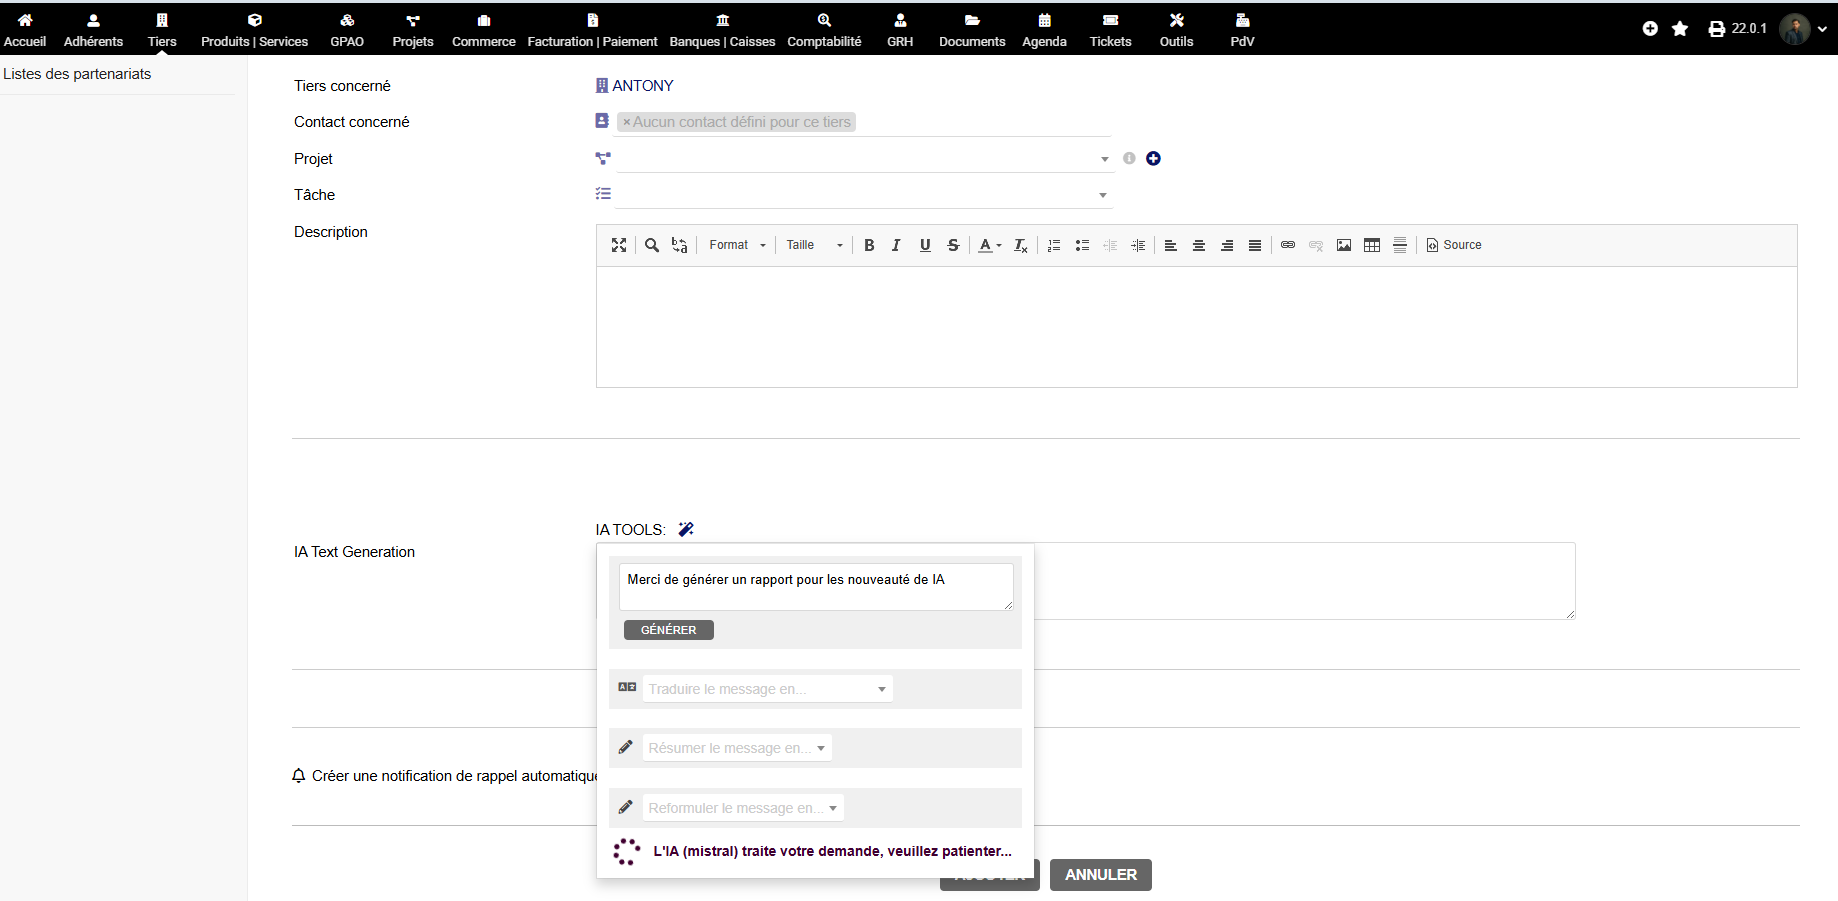Image resolution: width=1838 pixels, height=901 pixels.
Task: Click the quick add plus icon in the top bar
Action: tap(1650, 29)
